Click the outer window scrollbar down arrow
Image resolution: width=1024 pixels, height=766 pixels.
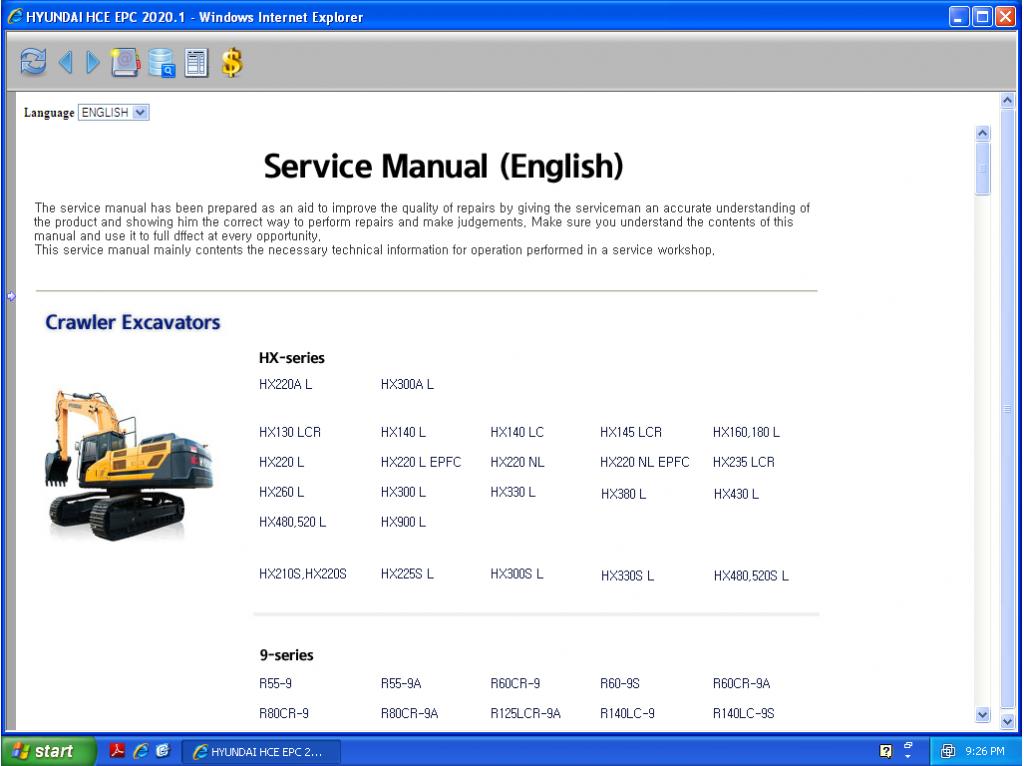point(1008,722)
